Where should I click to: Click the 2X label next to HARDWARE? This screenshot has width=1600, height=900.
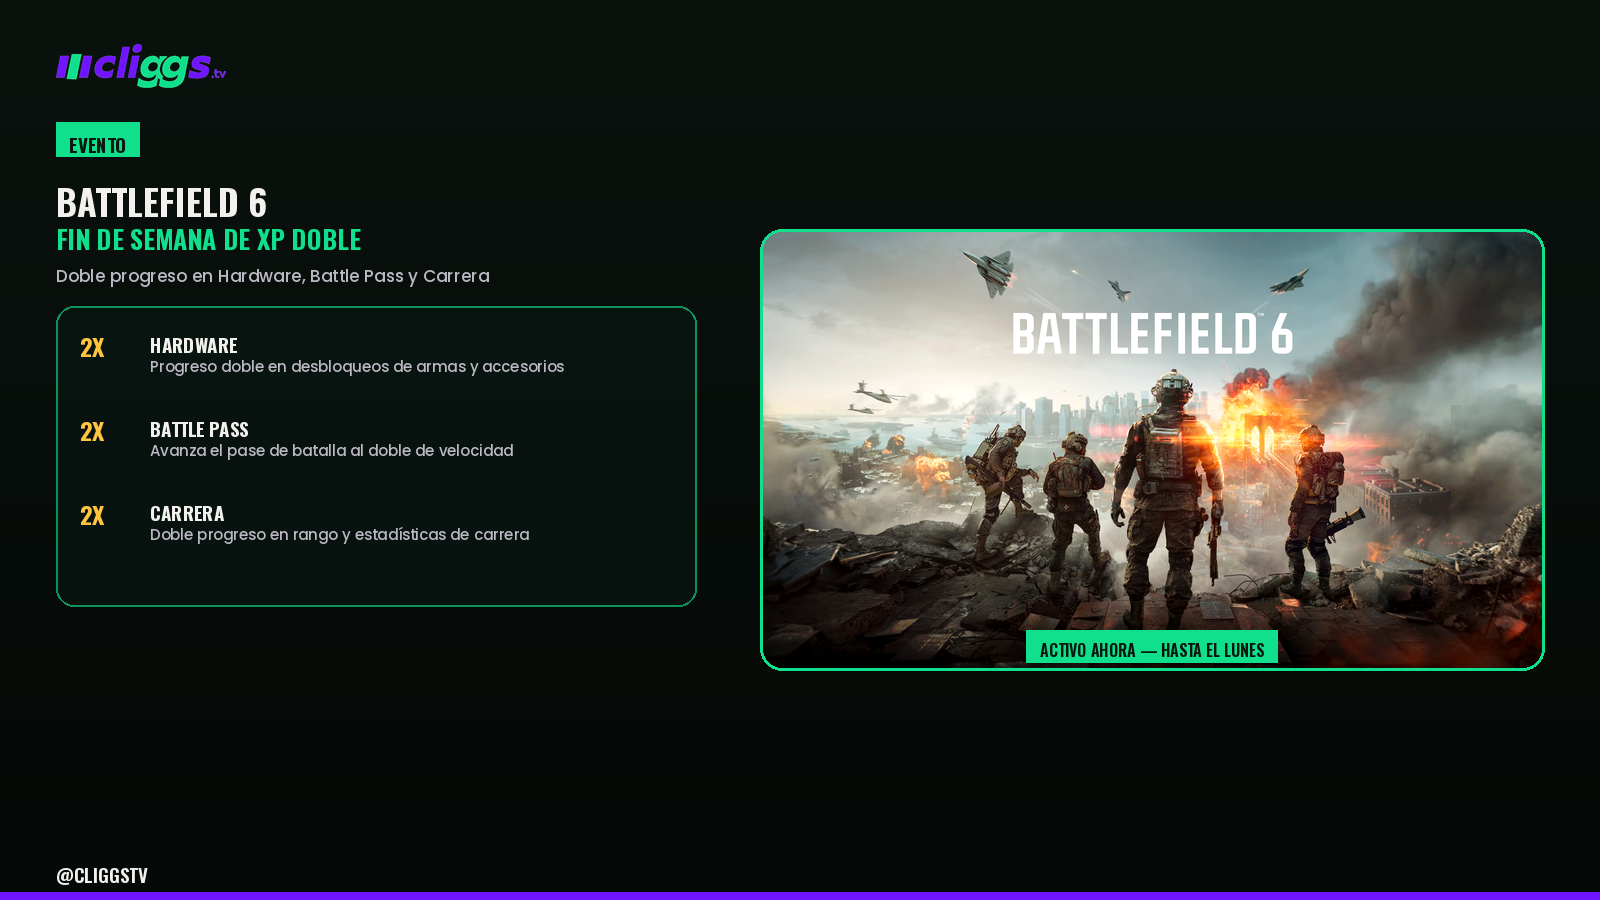coord(92,348)
